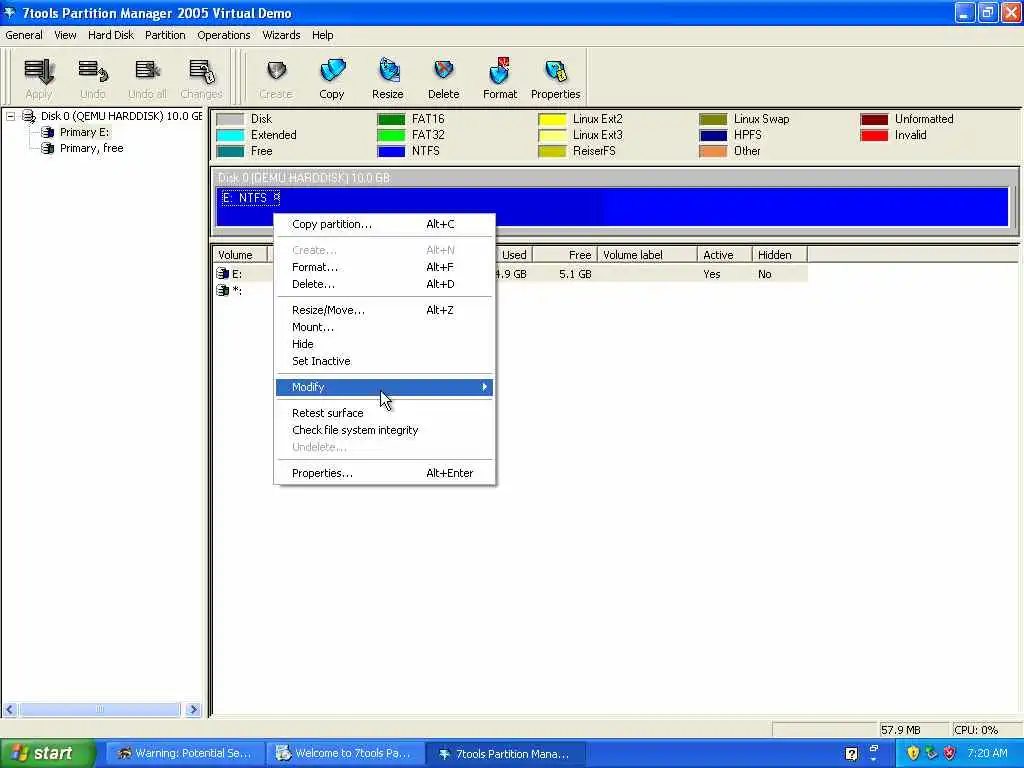Click the tree scrollbar right arrow
Screen dimensions: 1024x768
(x=193, y=710)
